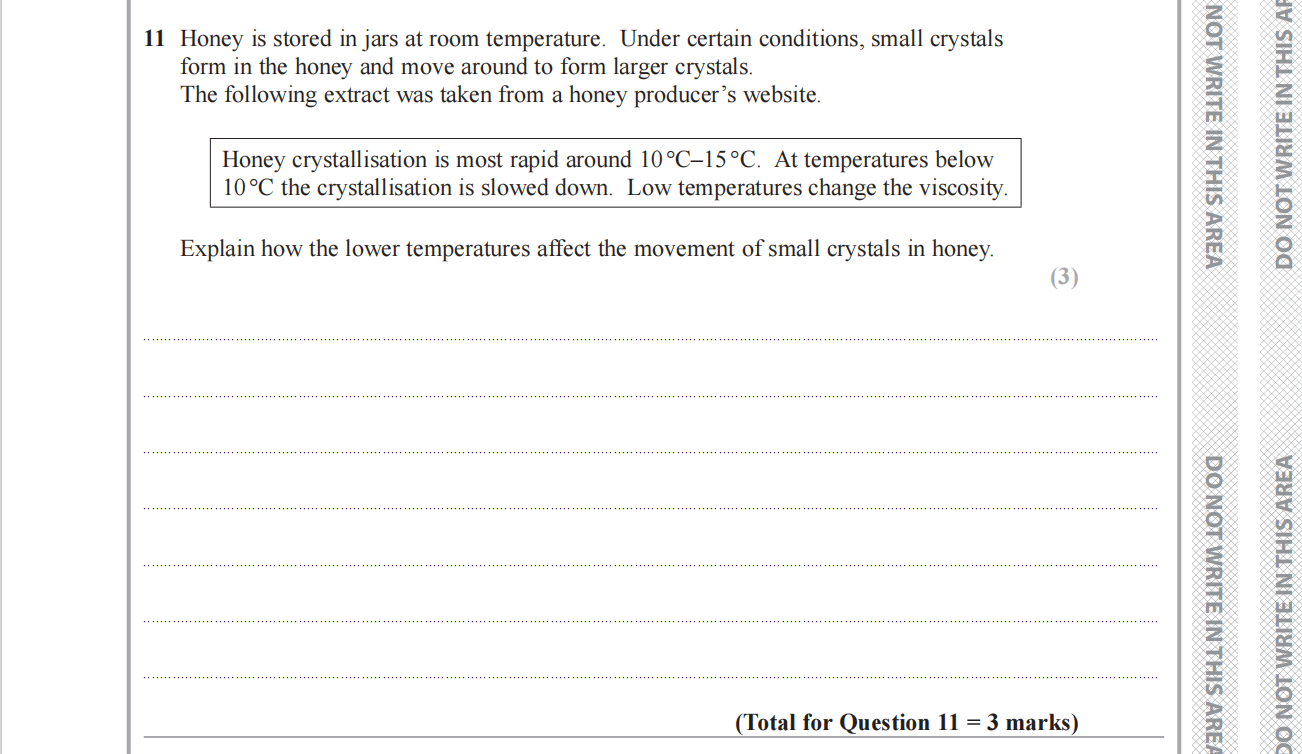Click the question number 11

point(153,40)
